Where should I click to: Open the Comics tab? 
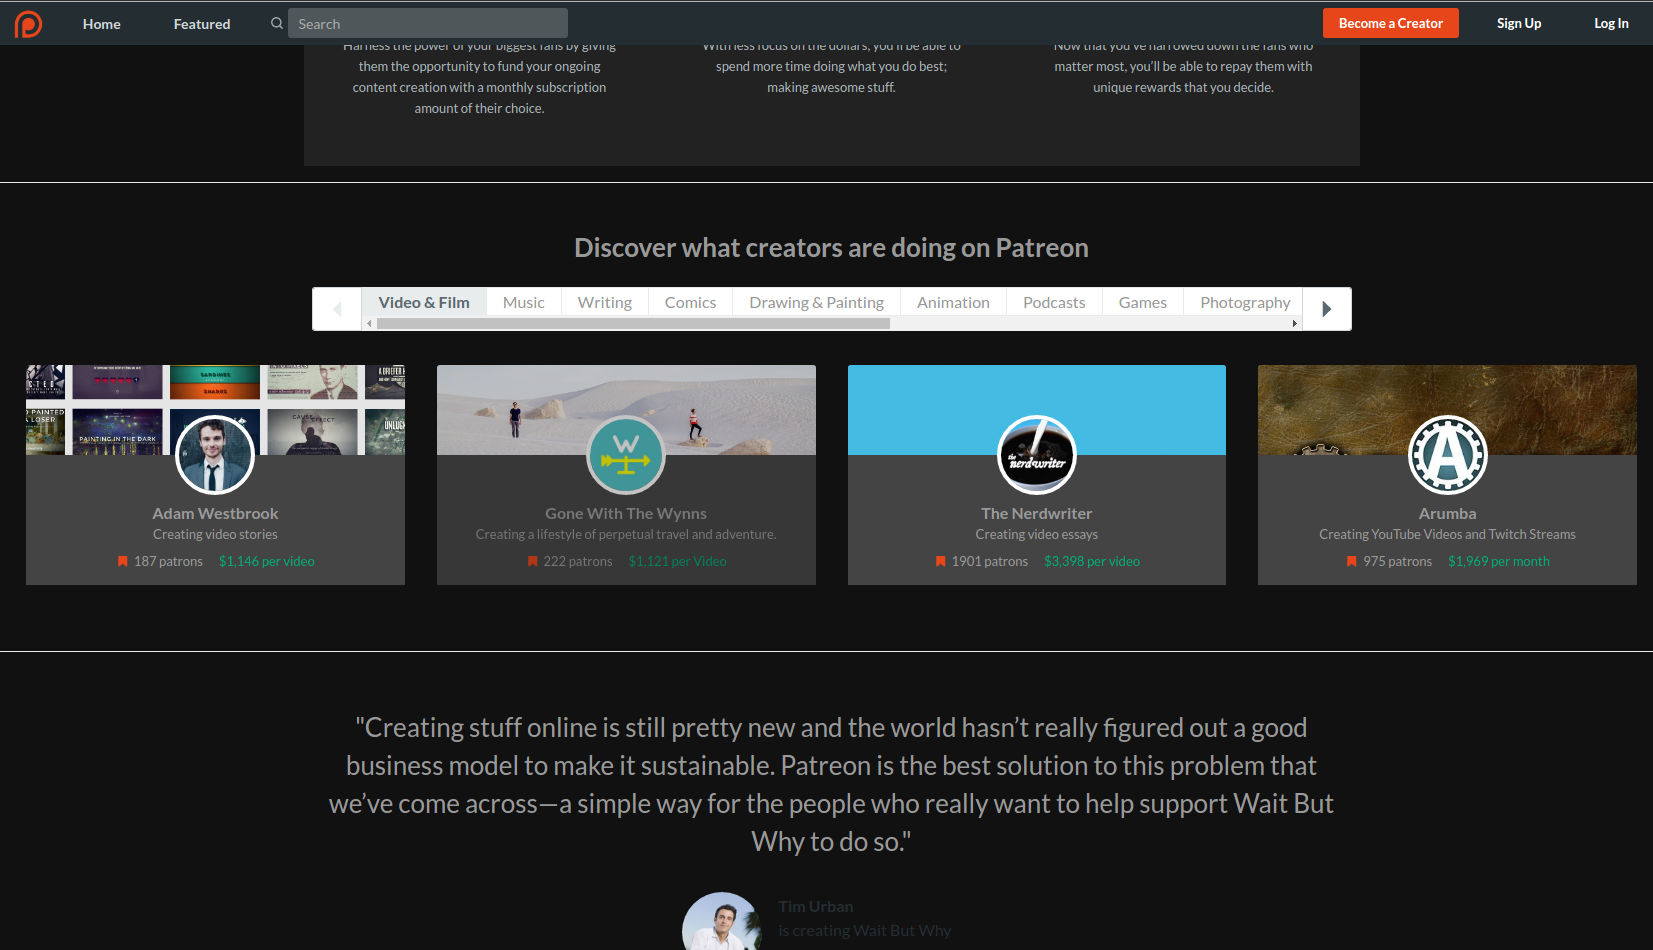point(691,302)
